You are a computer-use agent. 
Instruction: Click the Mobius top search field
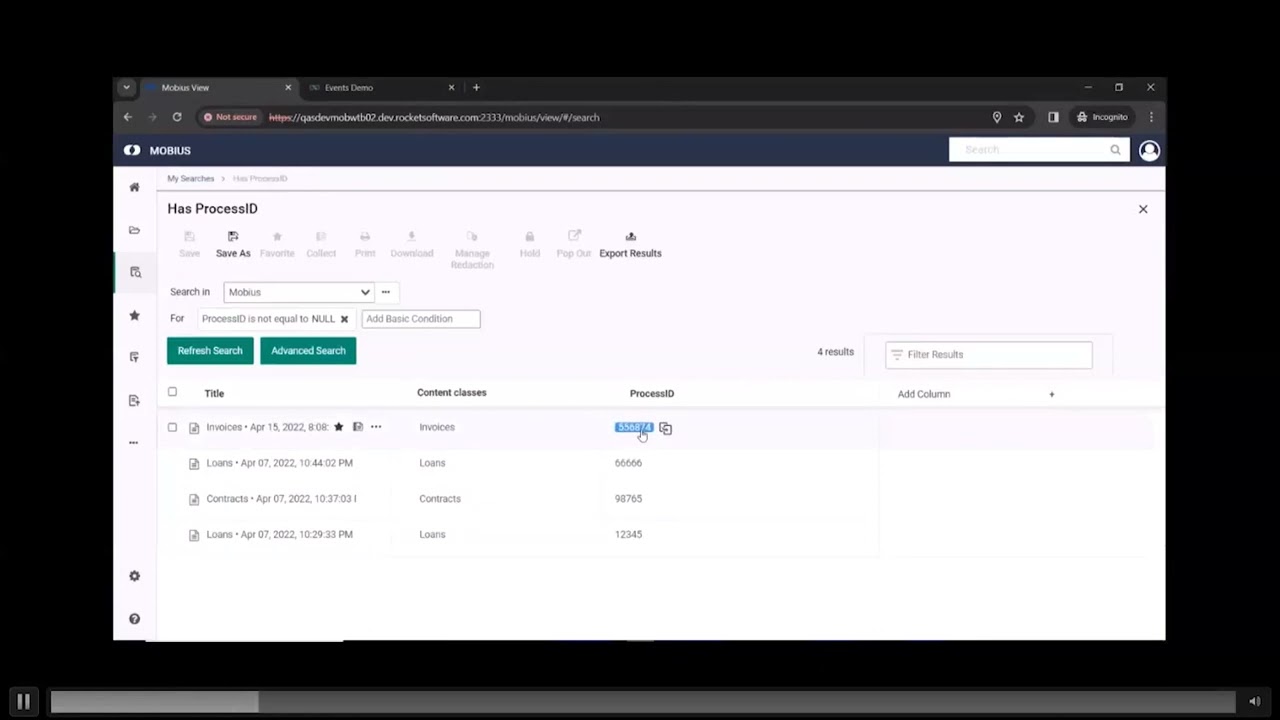pyautogui.click(x=1039, y=150)
